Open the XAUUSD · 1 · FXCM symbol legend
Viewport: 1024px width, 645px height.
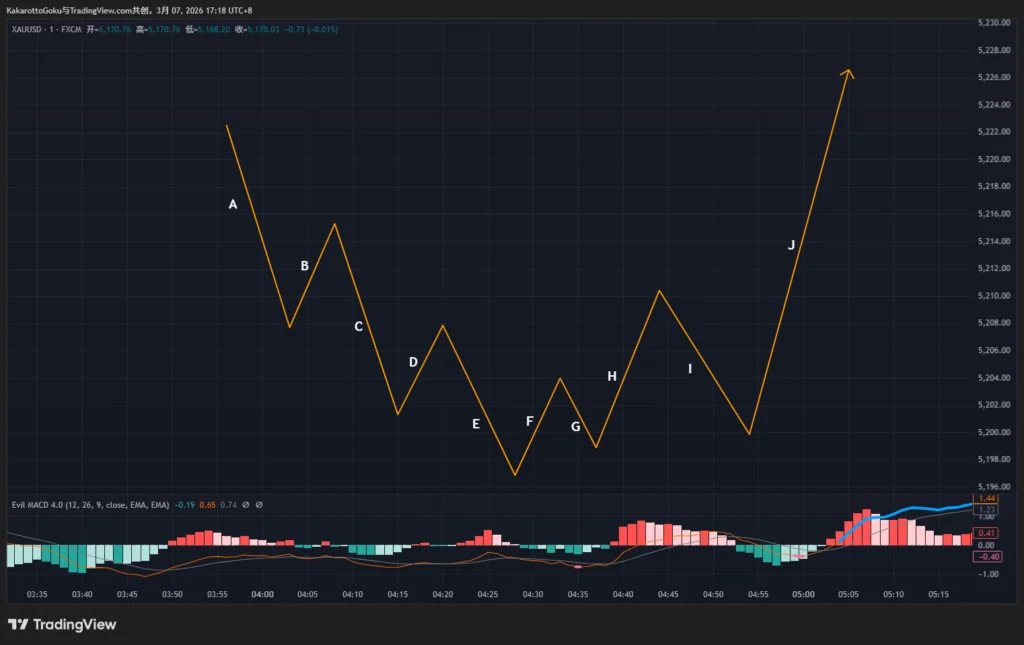pyautogui.click(x=46, y=29)
